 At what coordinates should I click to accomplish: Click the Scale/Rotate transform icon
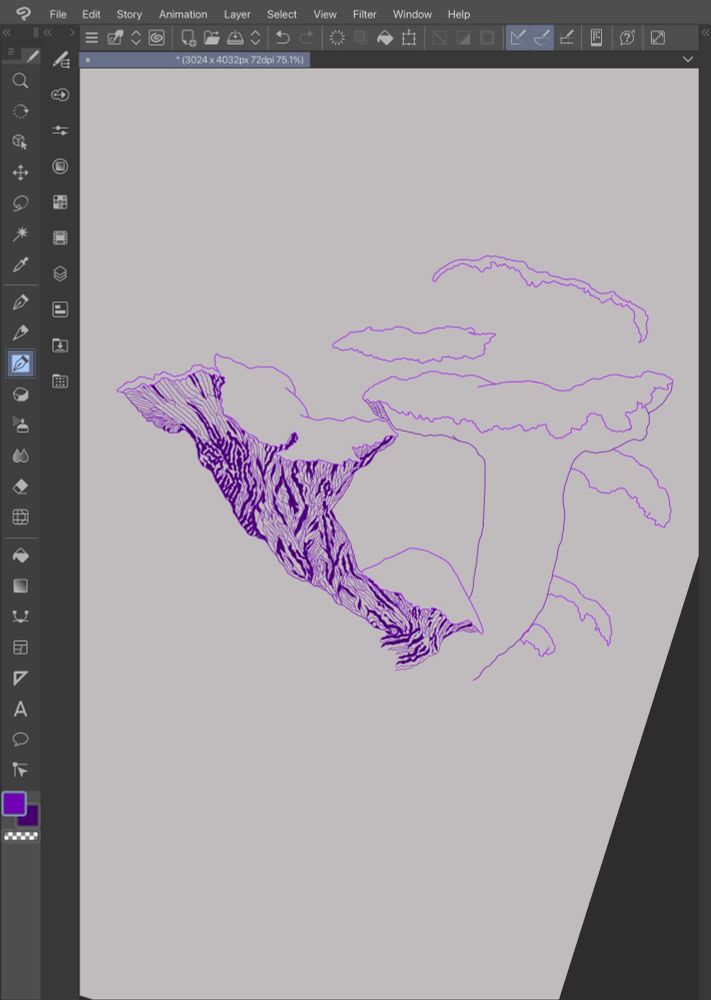(409, 38)
